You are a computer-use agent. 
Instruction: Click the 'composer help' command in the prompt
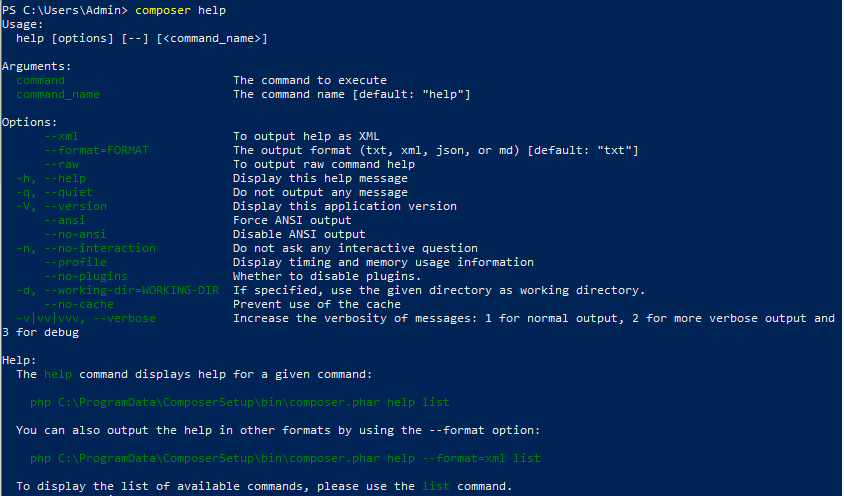[x=180, y=10]
